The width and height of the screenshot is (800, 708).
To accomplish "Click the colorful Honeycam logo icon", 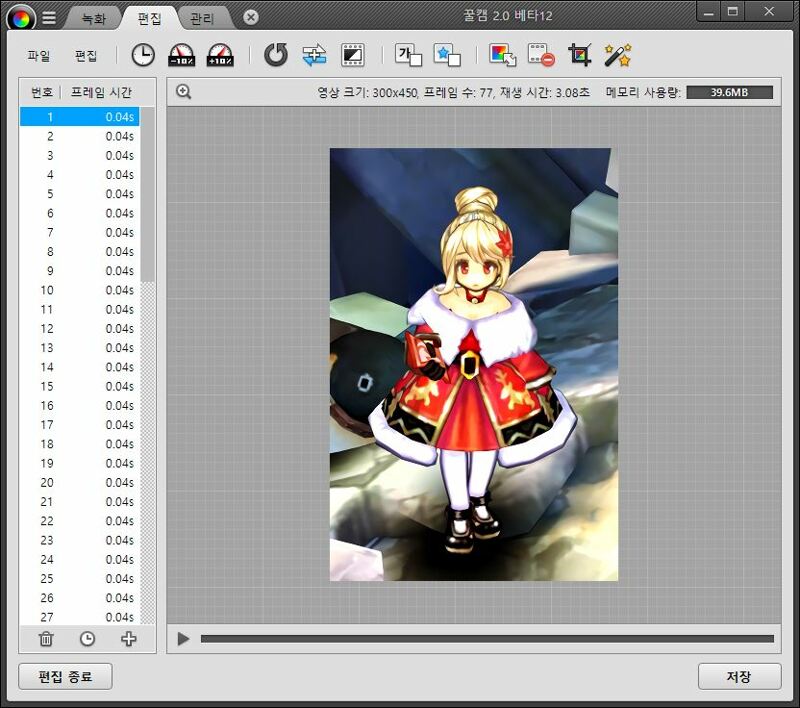I will 21,18.
